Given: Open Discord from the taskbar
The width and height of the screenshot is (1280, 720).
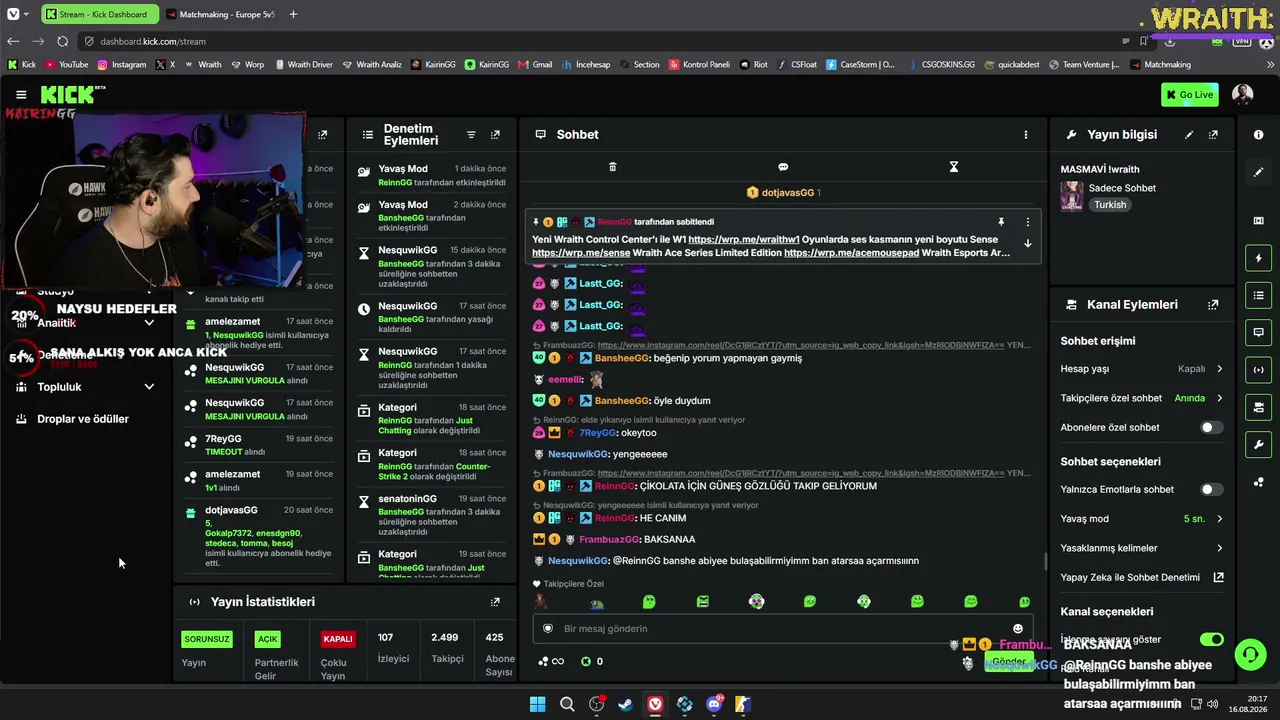Looking at the screenshot, I should coord(714,704).
